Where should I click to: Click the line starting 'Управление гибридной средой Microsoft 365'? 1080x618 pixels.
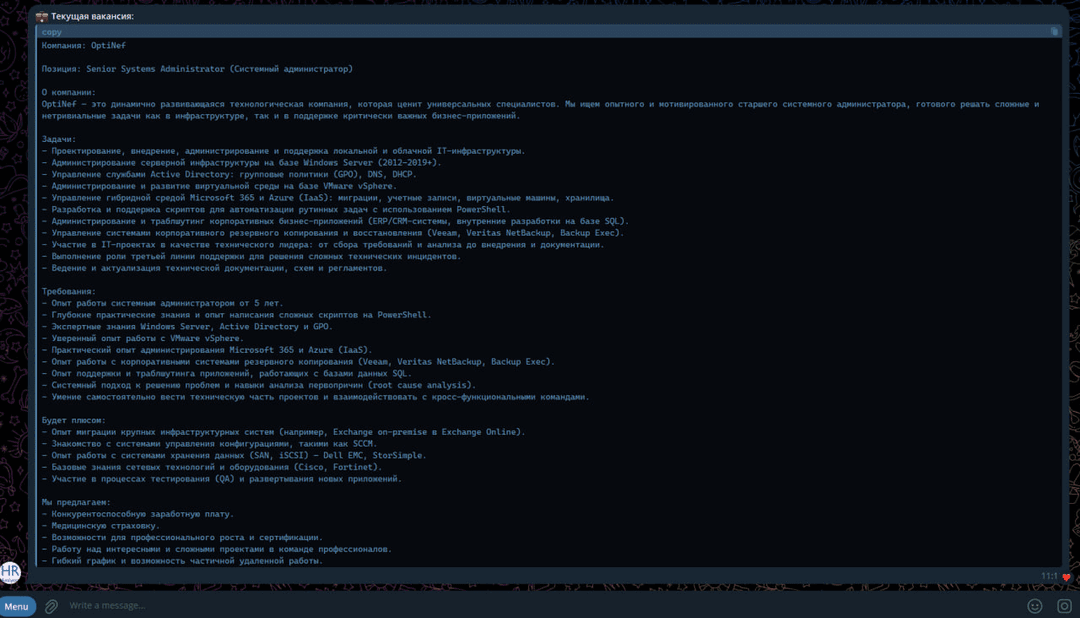pyautogui.click(x=328, y=198)
